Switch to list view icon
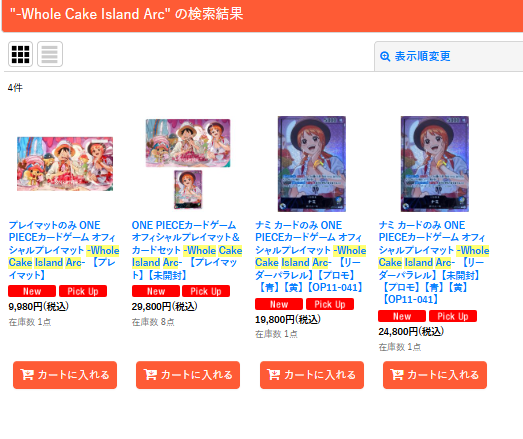 50,54
